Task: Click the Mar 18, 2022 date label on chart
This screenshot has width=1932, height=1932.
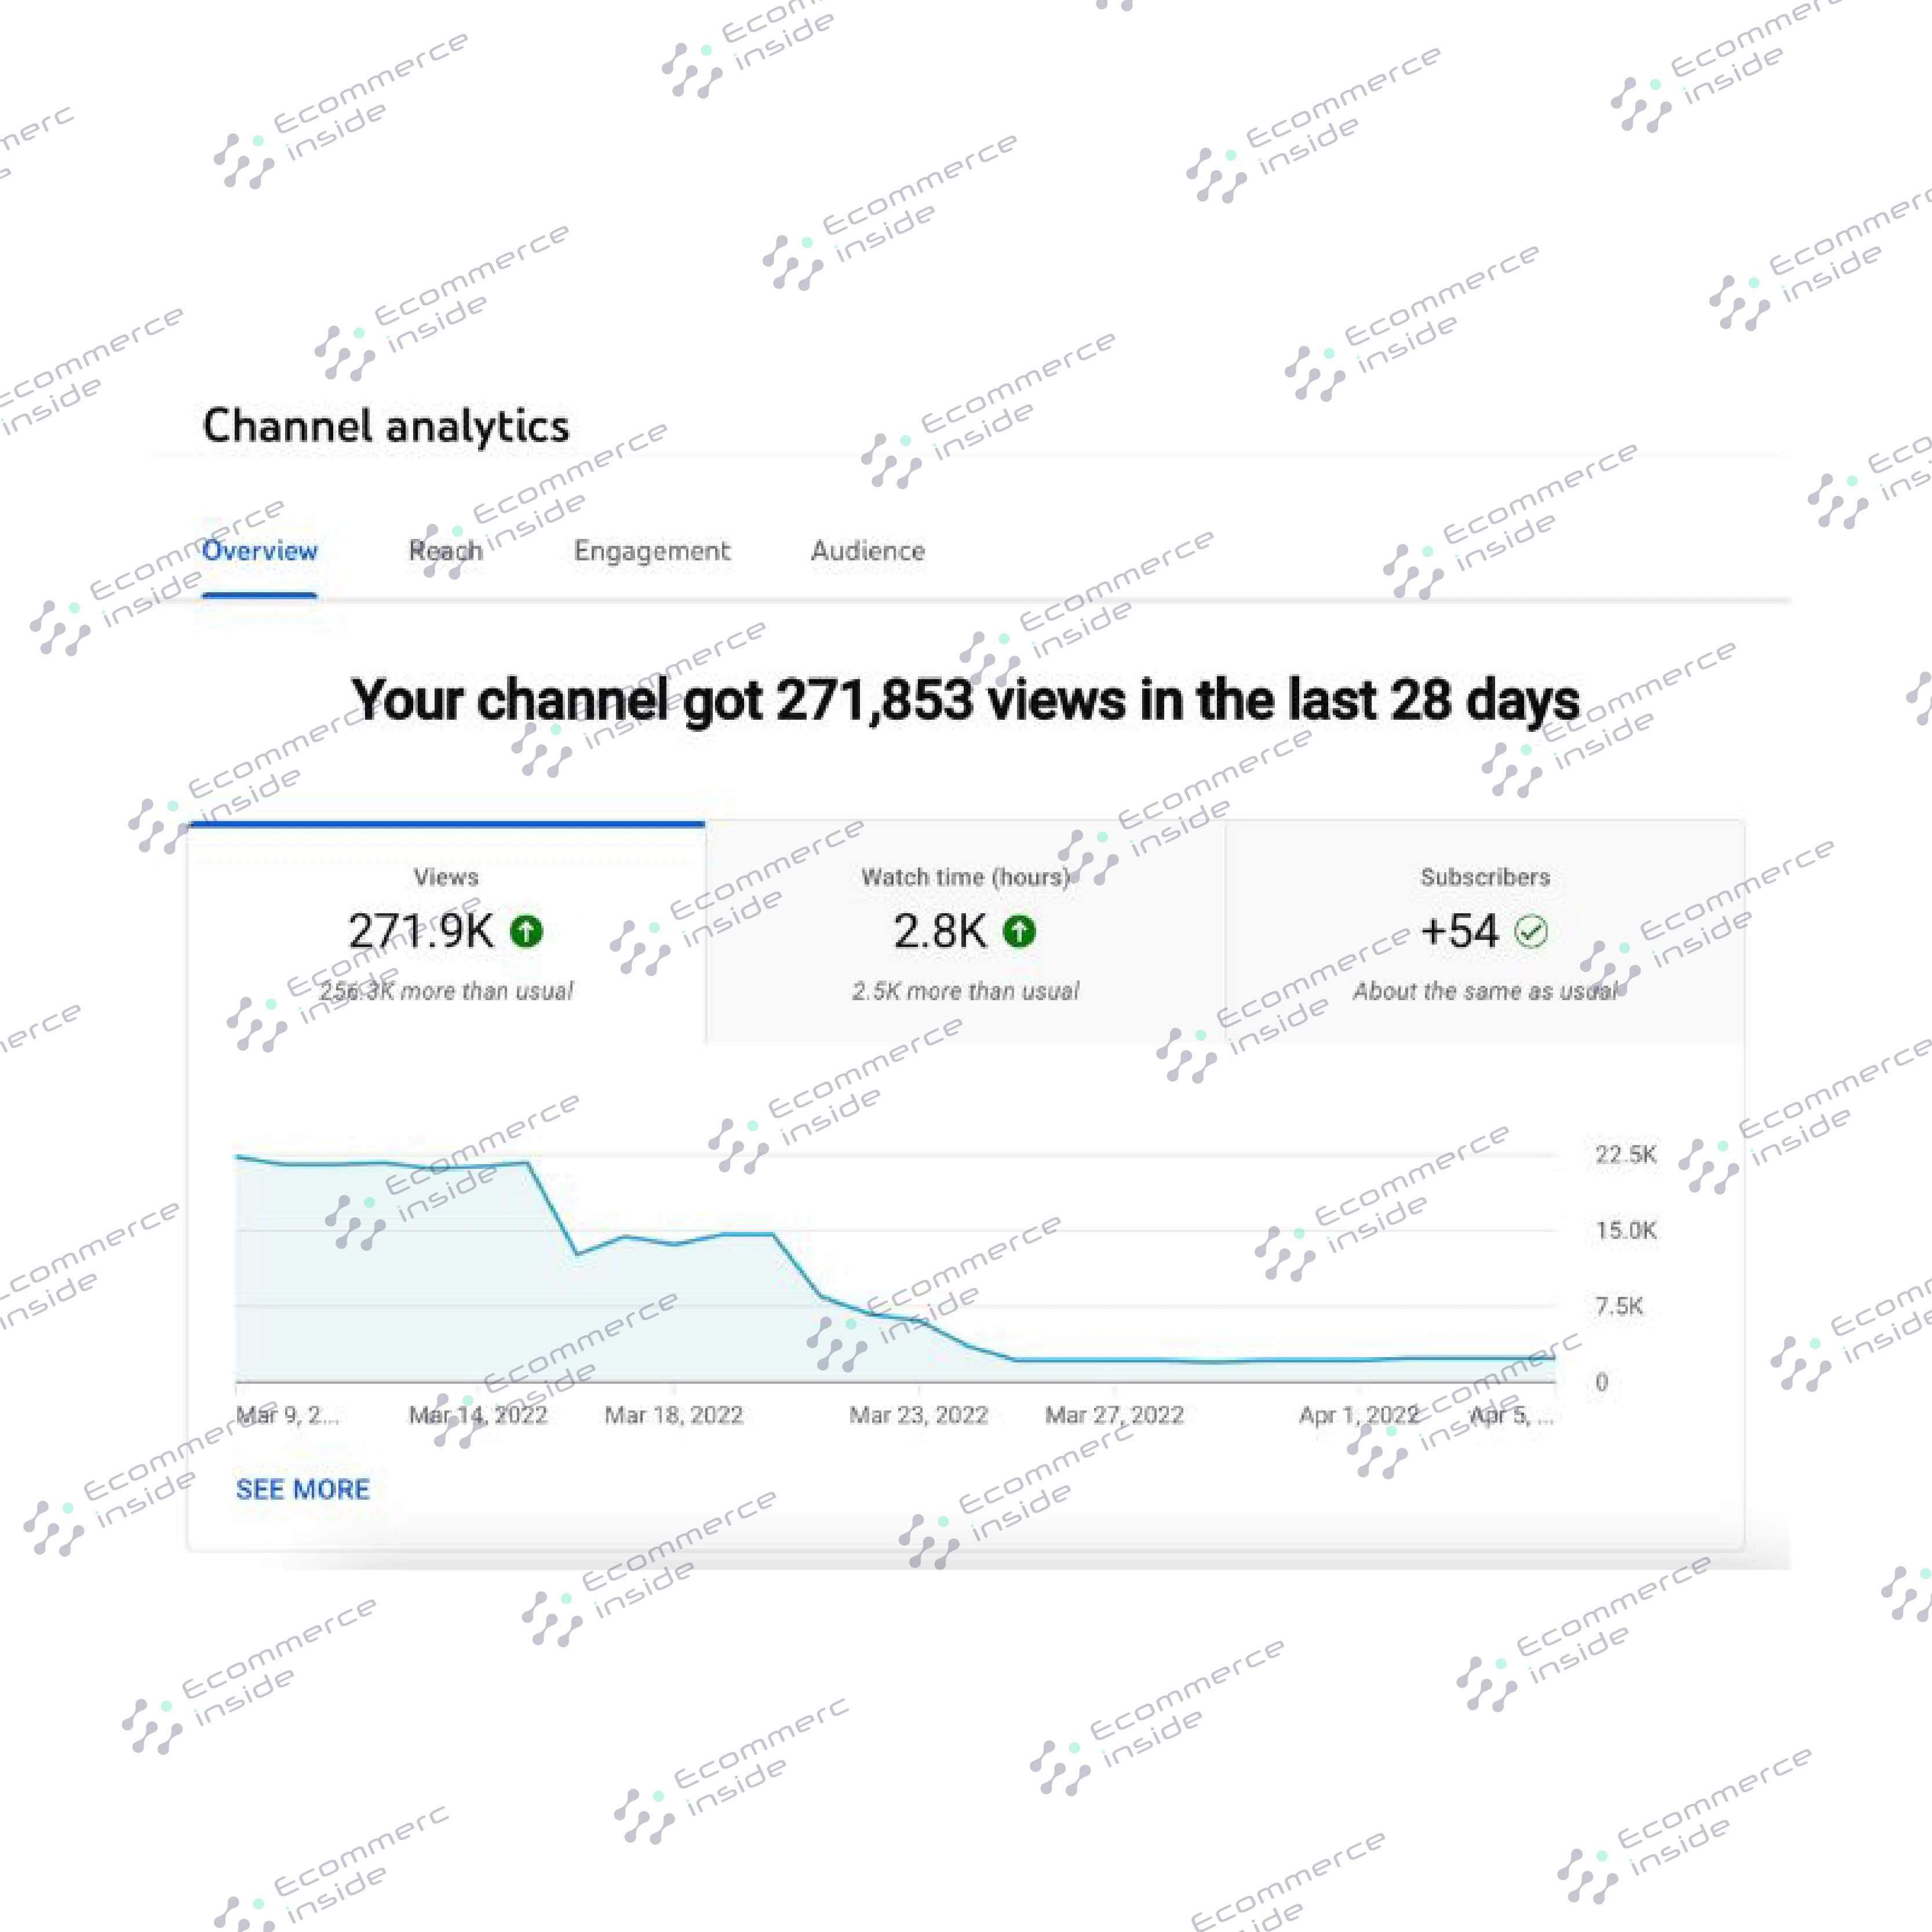Action: 674,1415
